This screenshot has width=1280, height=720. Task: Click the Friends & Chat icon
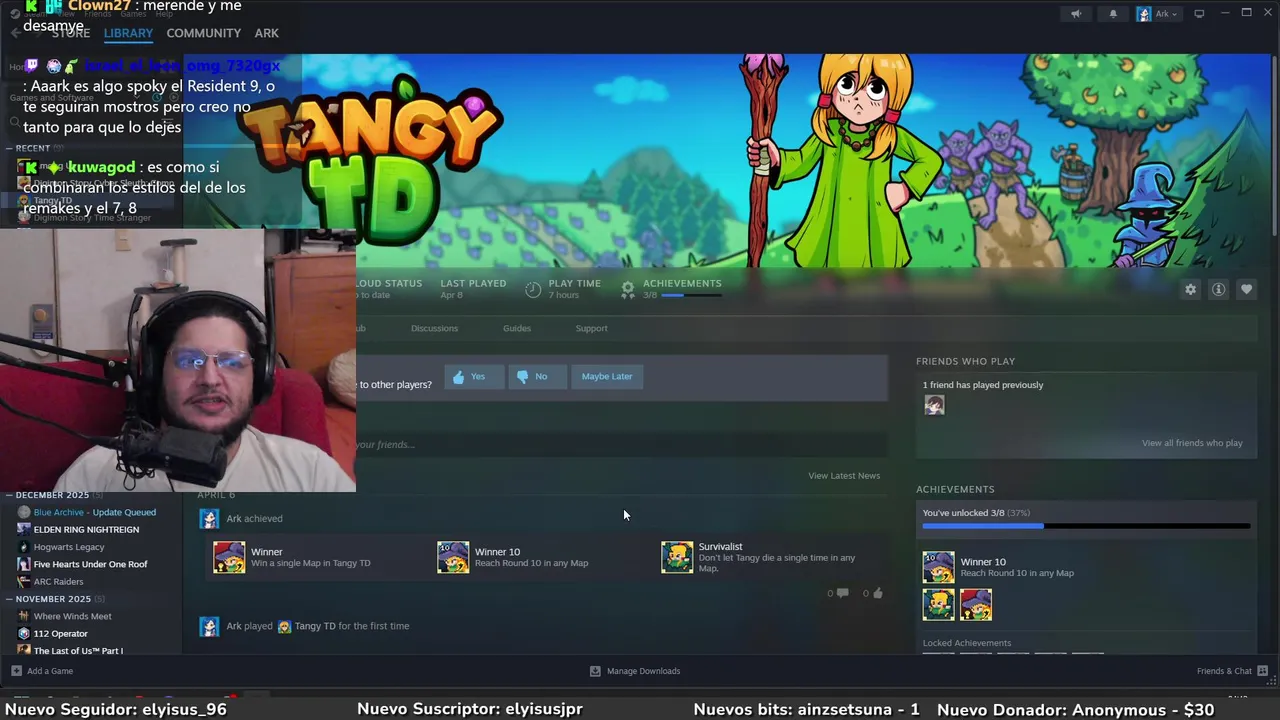pos(1263,671)
